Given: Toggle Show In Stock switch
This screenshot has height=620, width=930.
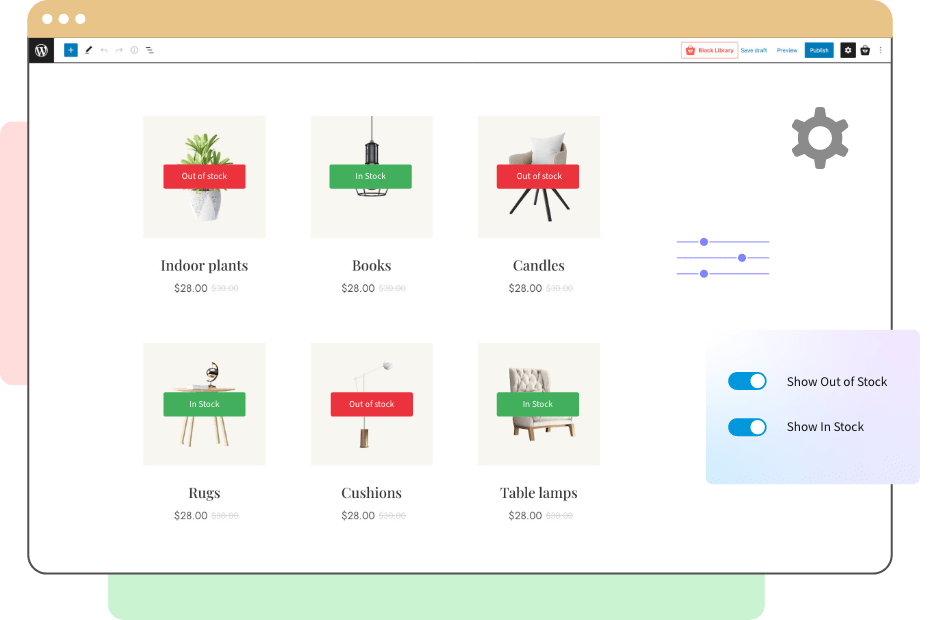Looking at the screenshot, I should (x=747, y=427).
